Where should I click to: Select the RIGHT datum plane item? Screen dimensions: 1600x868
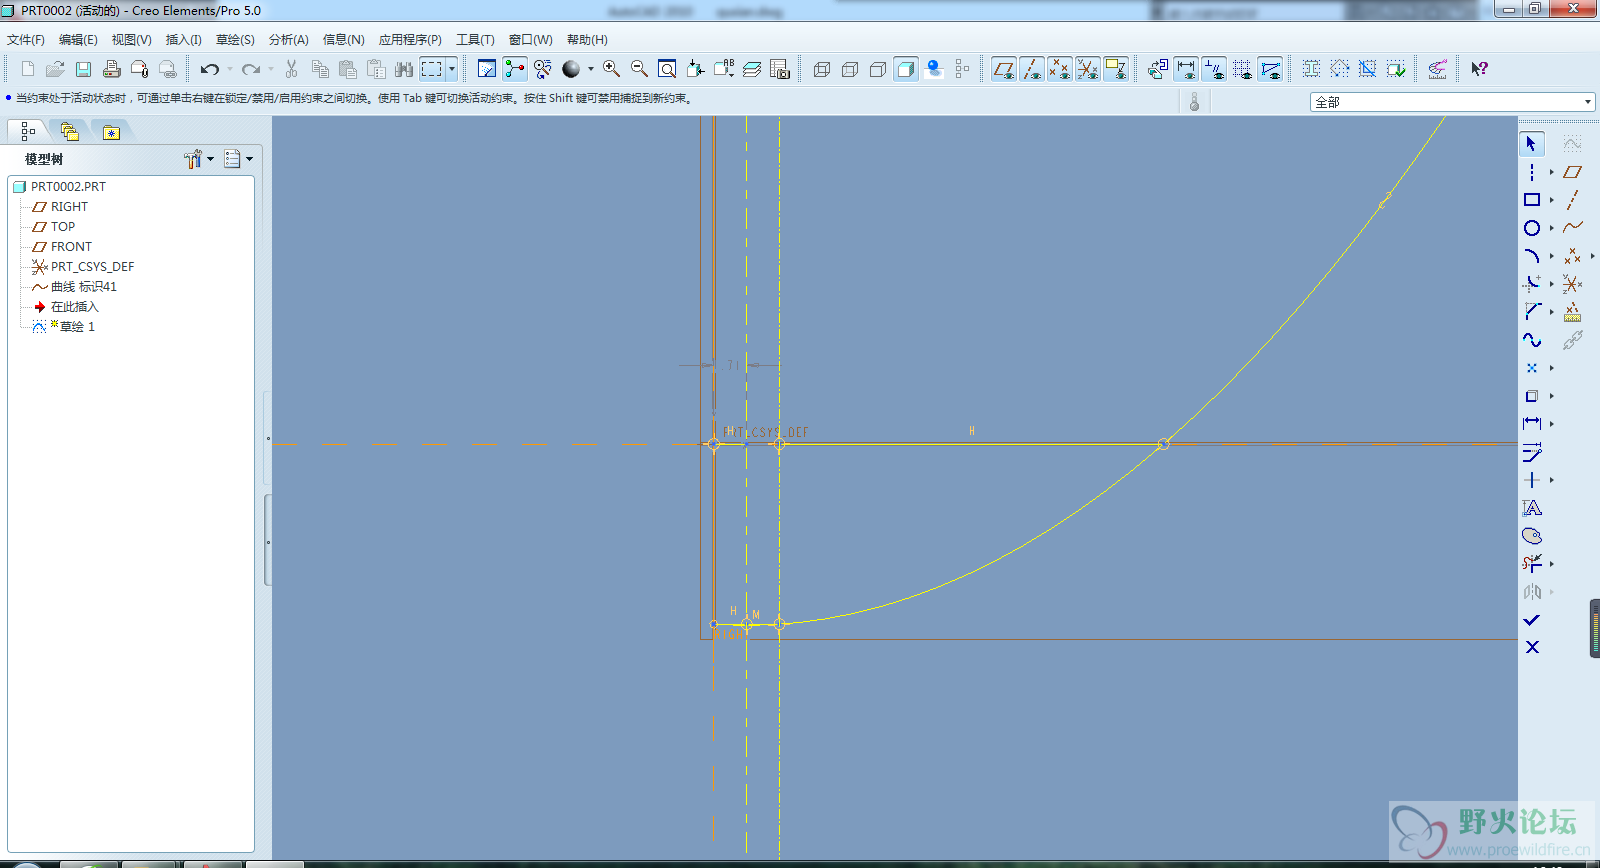69,207
